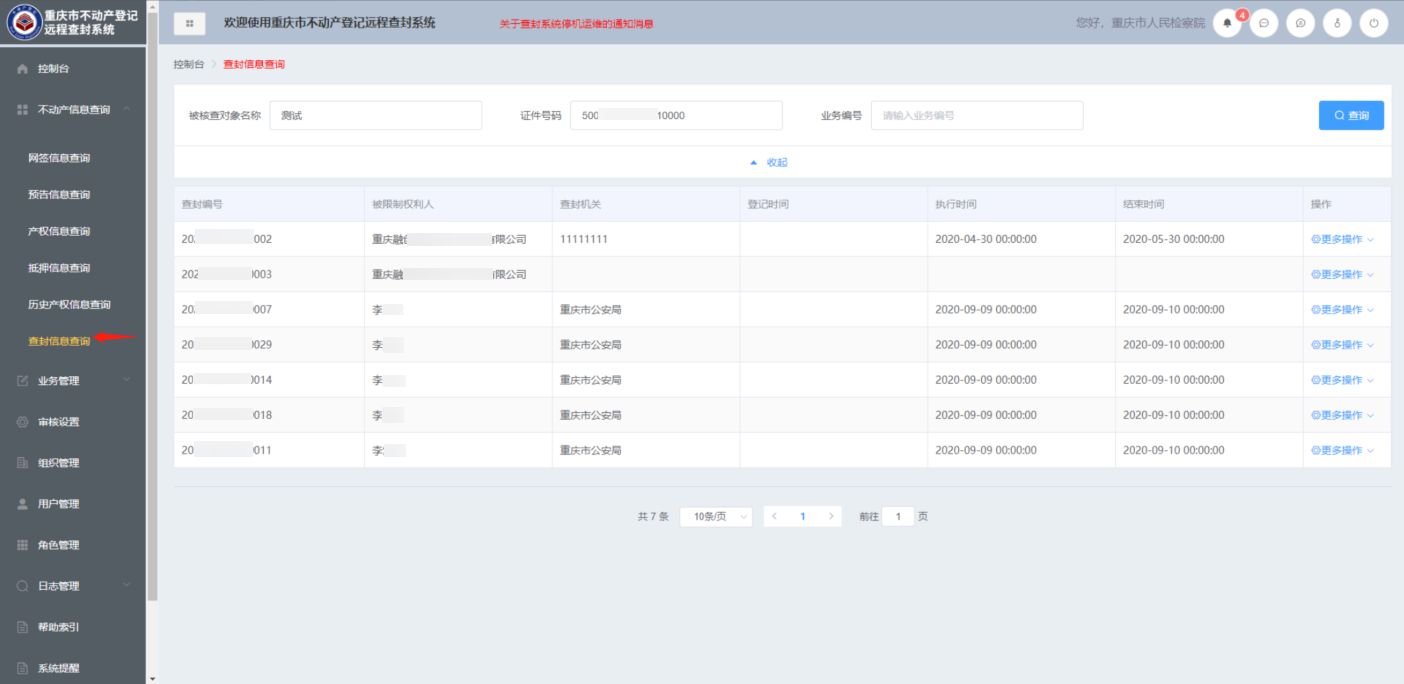1404x684 pixels.
Task: Click the power logout icon
Action: pyautogui.click(x=1374, y=23)
